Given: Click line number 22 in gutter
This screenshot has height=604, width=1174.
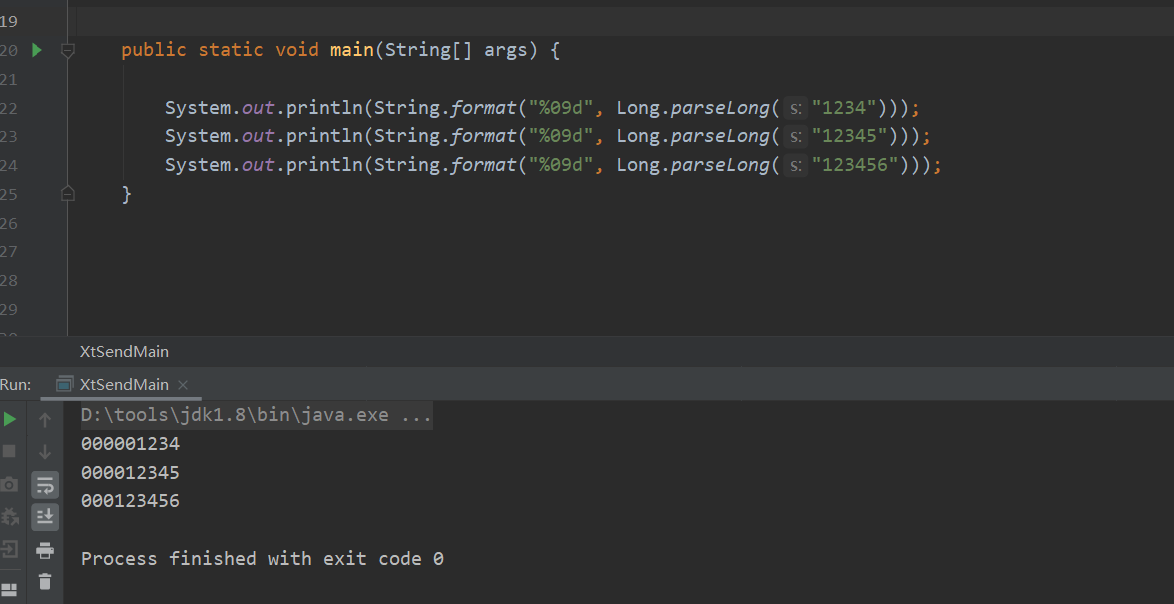Looking at the screenshot, I should tap(8, 109).
